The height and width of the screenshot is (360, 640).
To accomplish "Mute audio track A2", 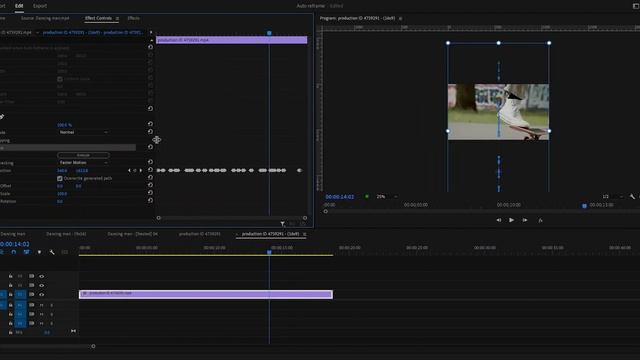I will pos(41,314).
